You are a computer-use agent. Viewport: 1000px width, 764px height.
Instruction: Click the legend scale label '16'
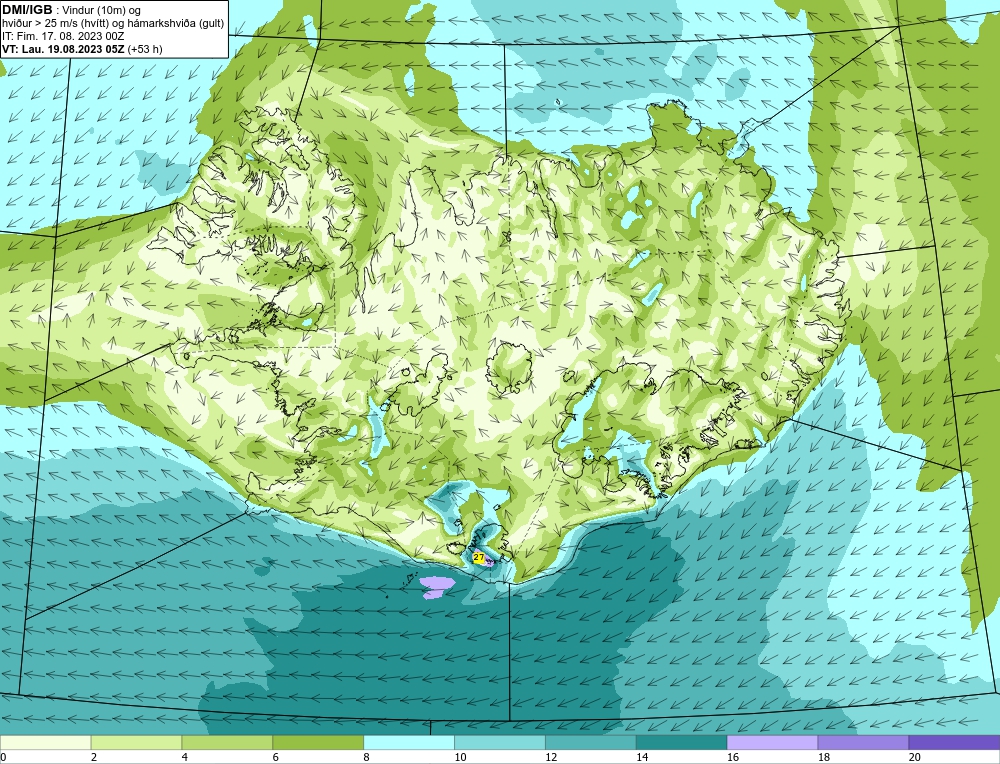(733, 757)
